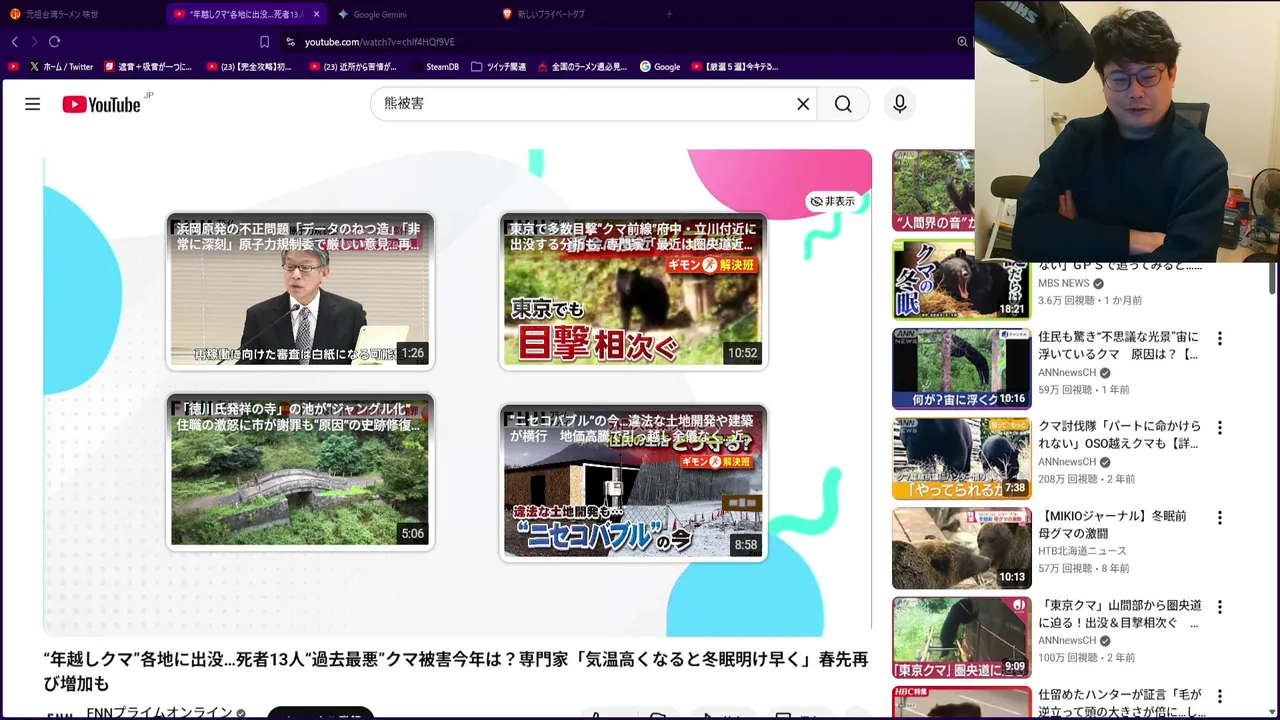Image resolution: width=1280 pixels, height=720 pixels.
Task: Go to YouTube home via logo
Action: pyautogui.click(x=102, y=104)
